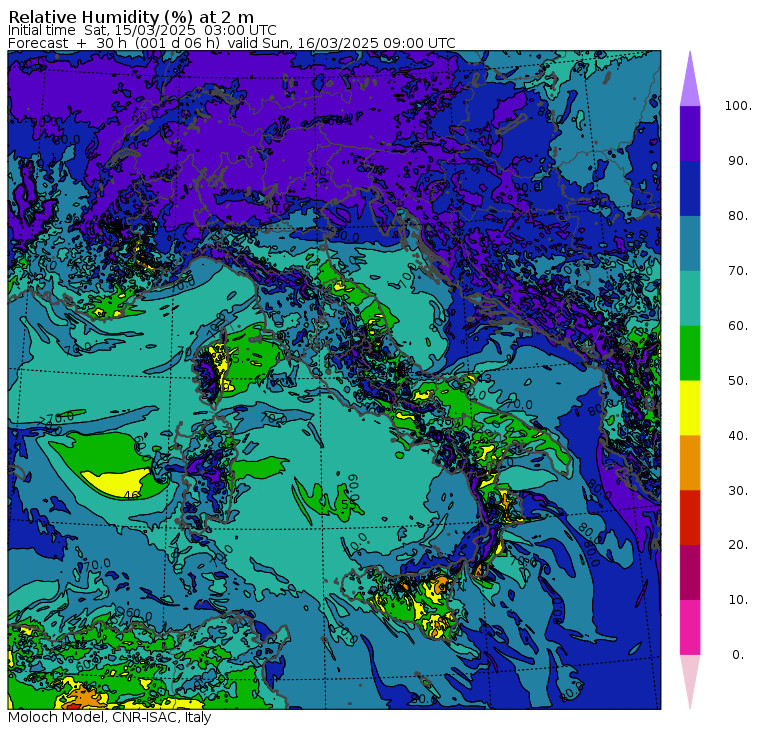Click the '10.' legend label
The width and height of the screenshot is (760, 731).
738,600
